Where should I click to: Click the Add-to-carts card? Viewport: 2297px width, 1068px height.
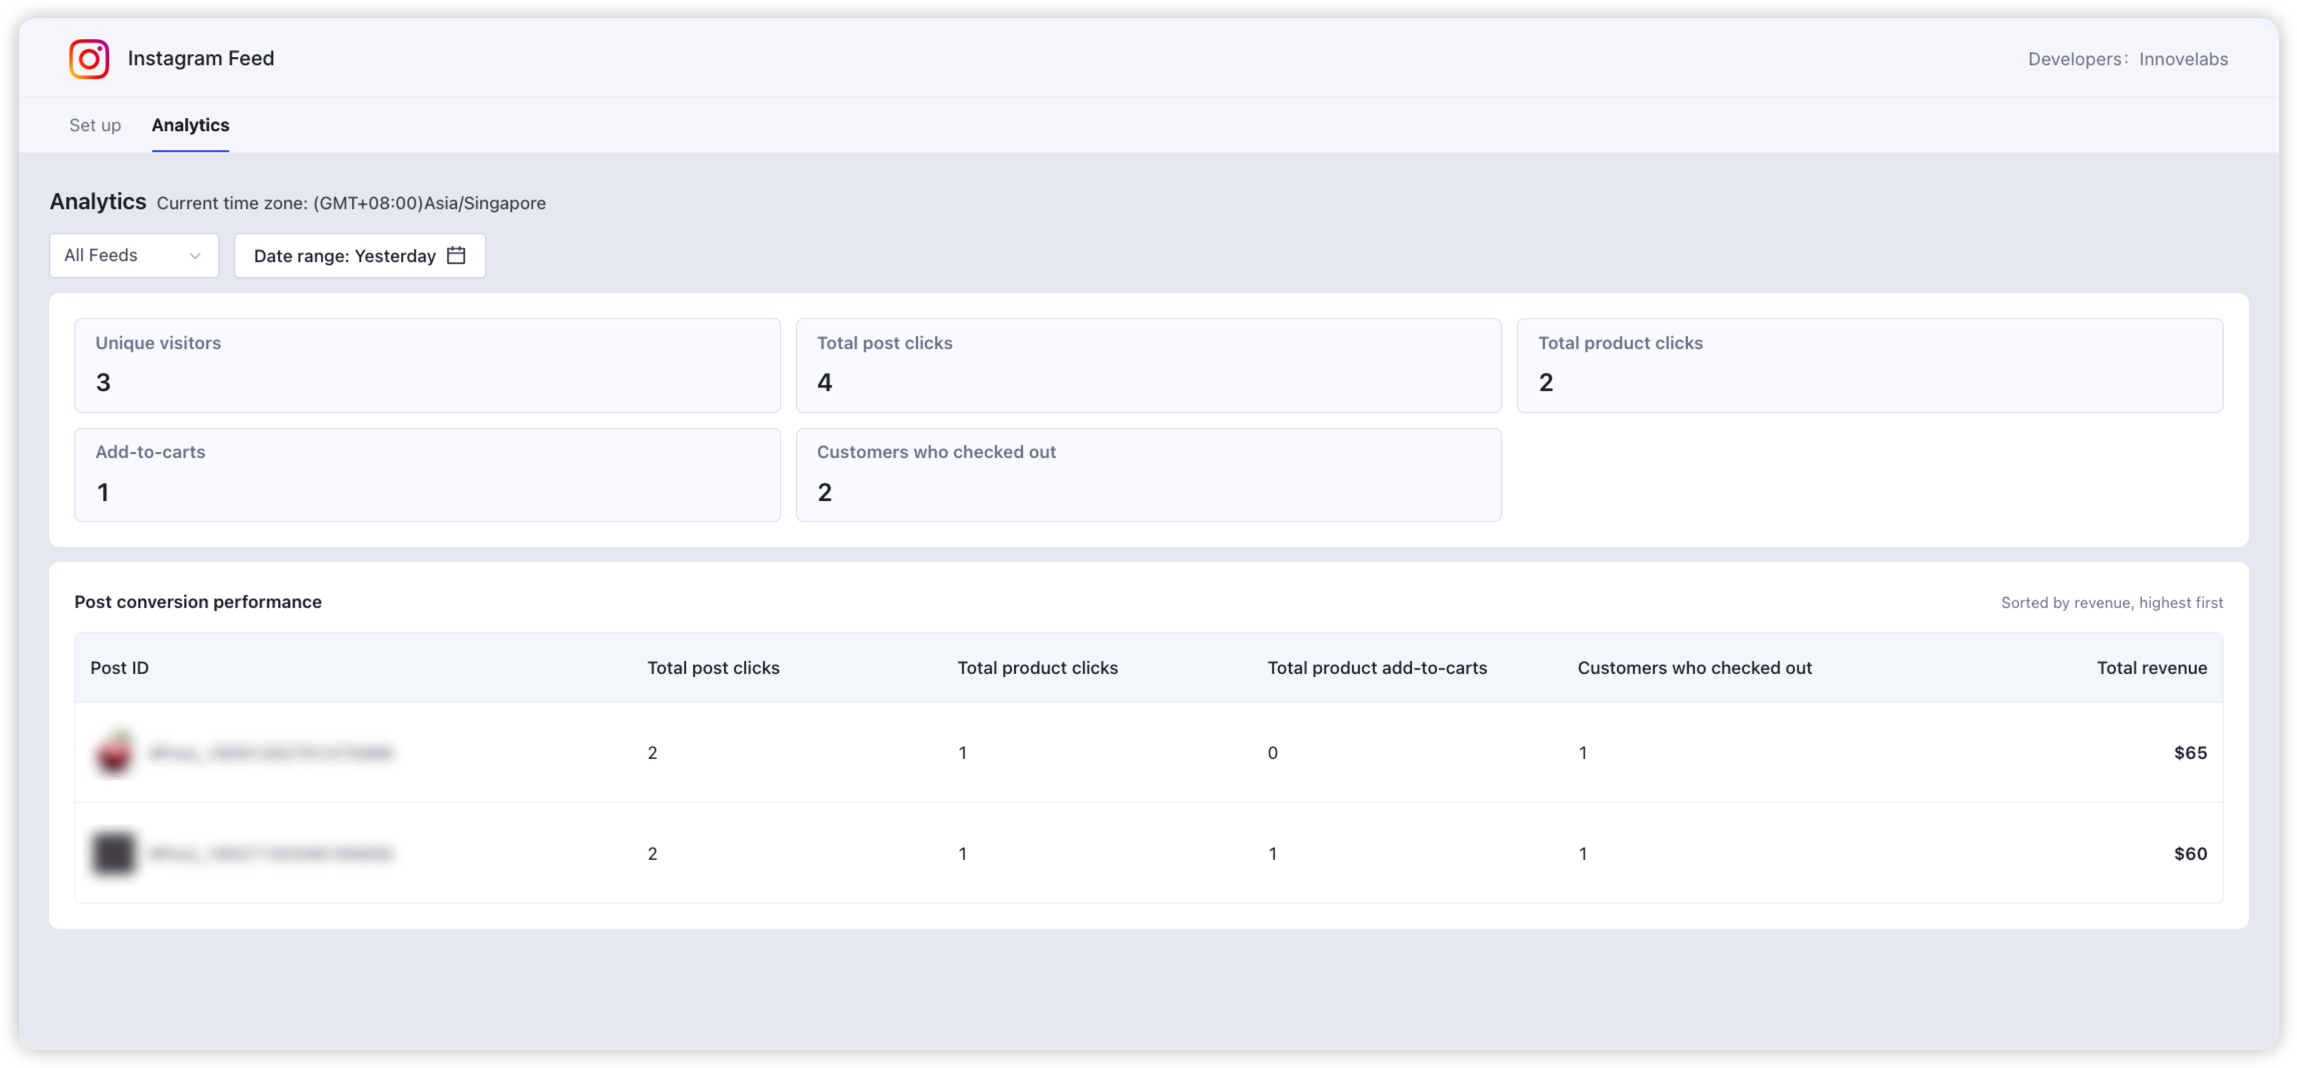point(427,475)
